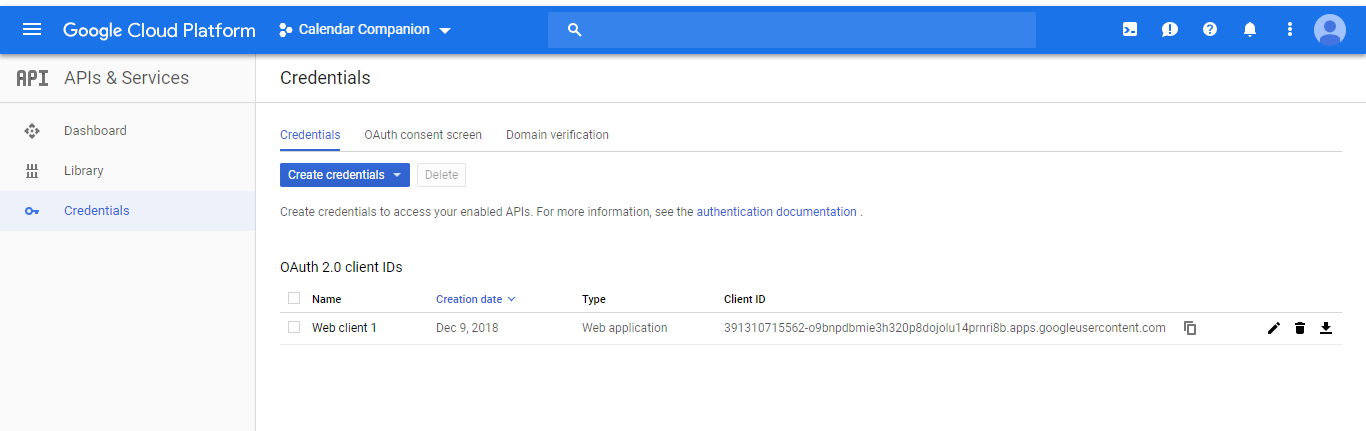Image resolution: width=1366 pixels, height=431 pixels.
Task: Click the OAuth 2.0 client IDs heading
Action: [x=341, y=267]
